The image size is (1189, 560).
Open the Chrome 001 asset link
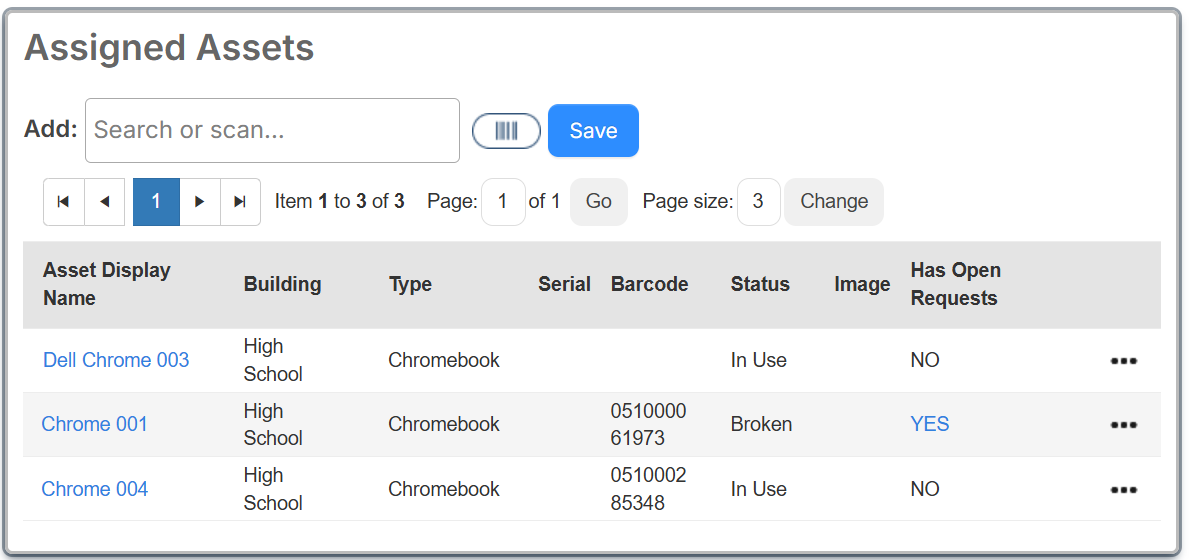coord(94,424)
